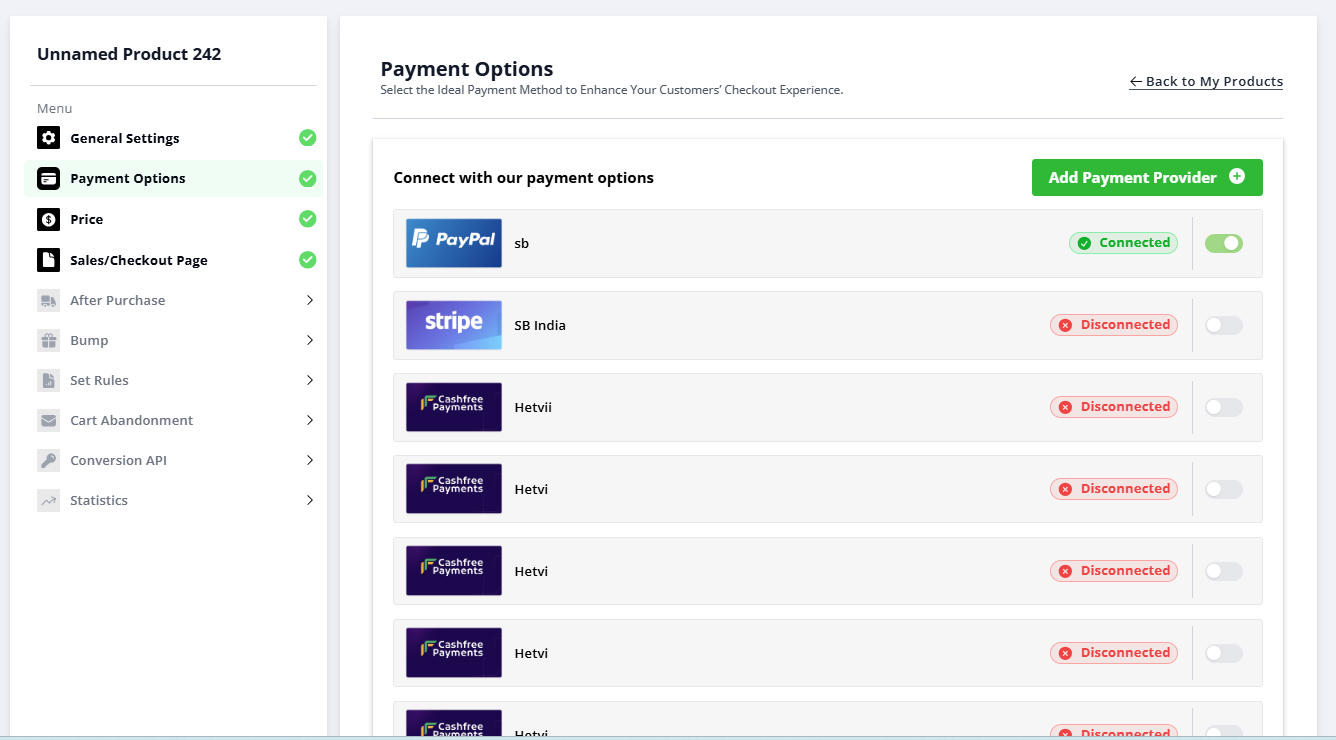The width and height of the screenshot is (1336, 740).
Task: Click the 'Hetvii' provider name
Action: [533, 407]
